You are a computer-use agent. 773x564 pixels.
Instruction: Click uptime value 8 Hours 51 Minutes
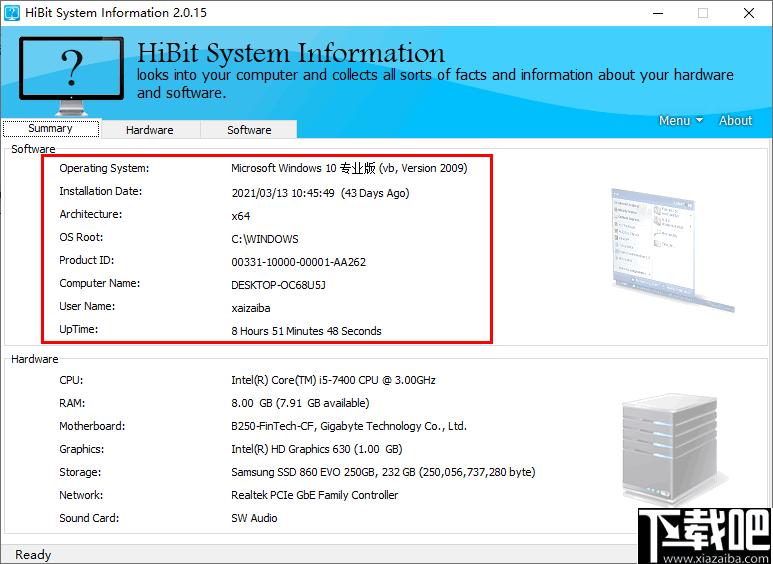coord(306,331)
